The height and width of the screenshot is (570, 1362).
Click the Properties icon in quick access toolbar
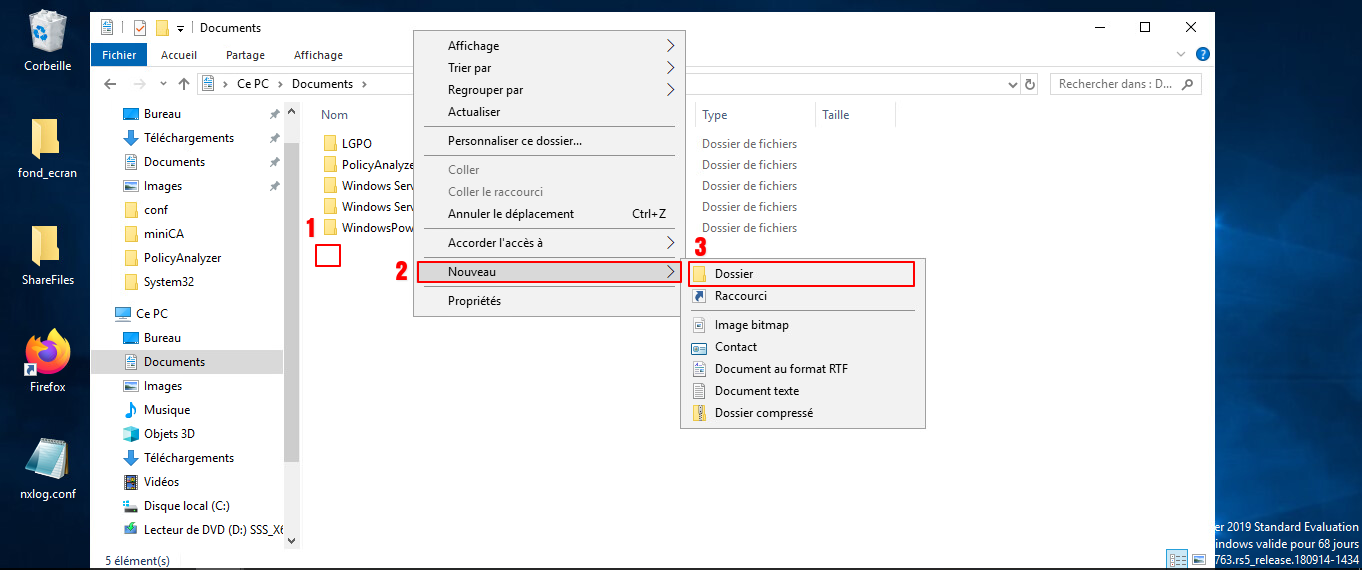[140, 28]
